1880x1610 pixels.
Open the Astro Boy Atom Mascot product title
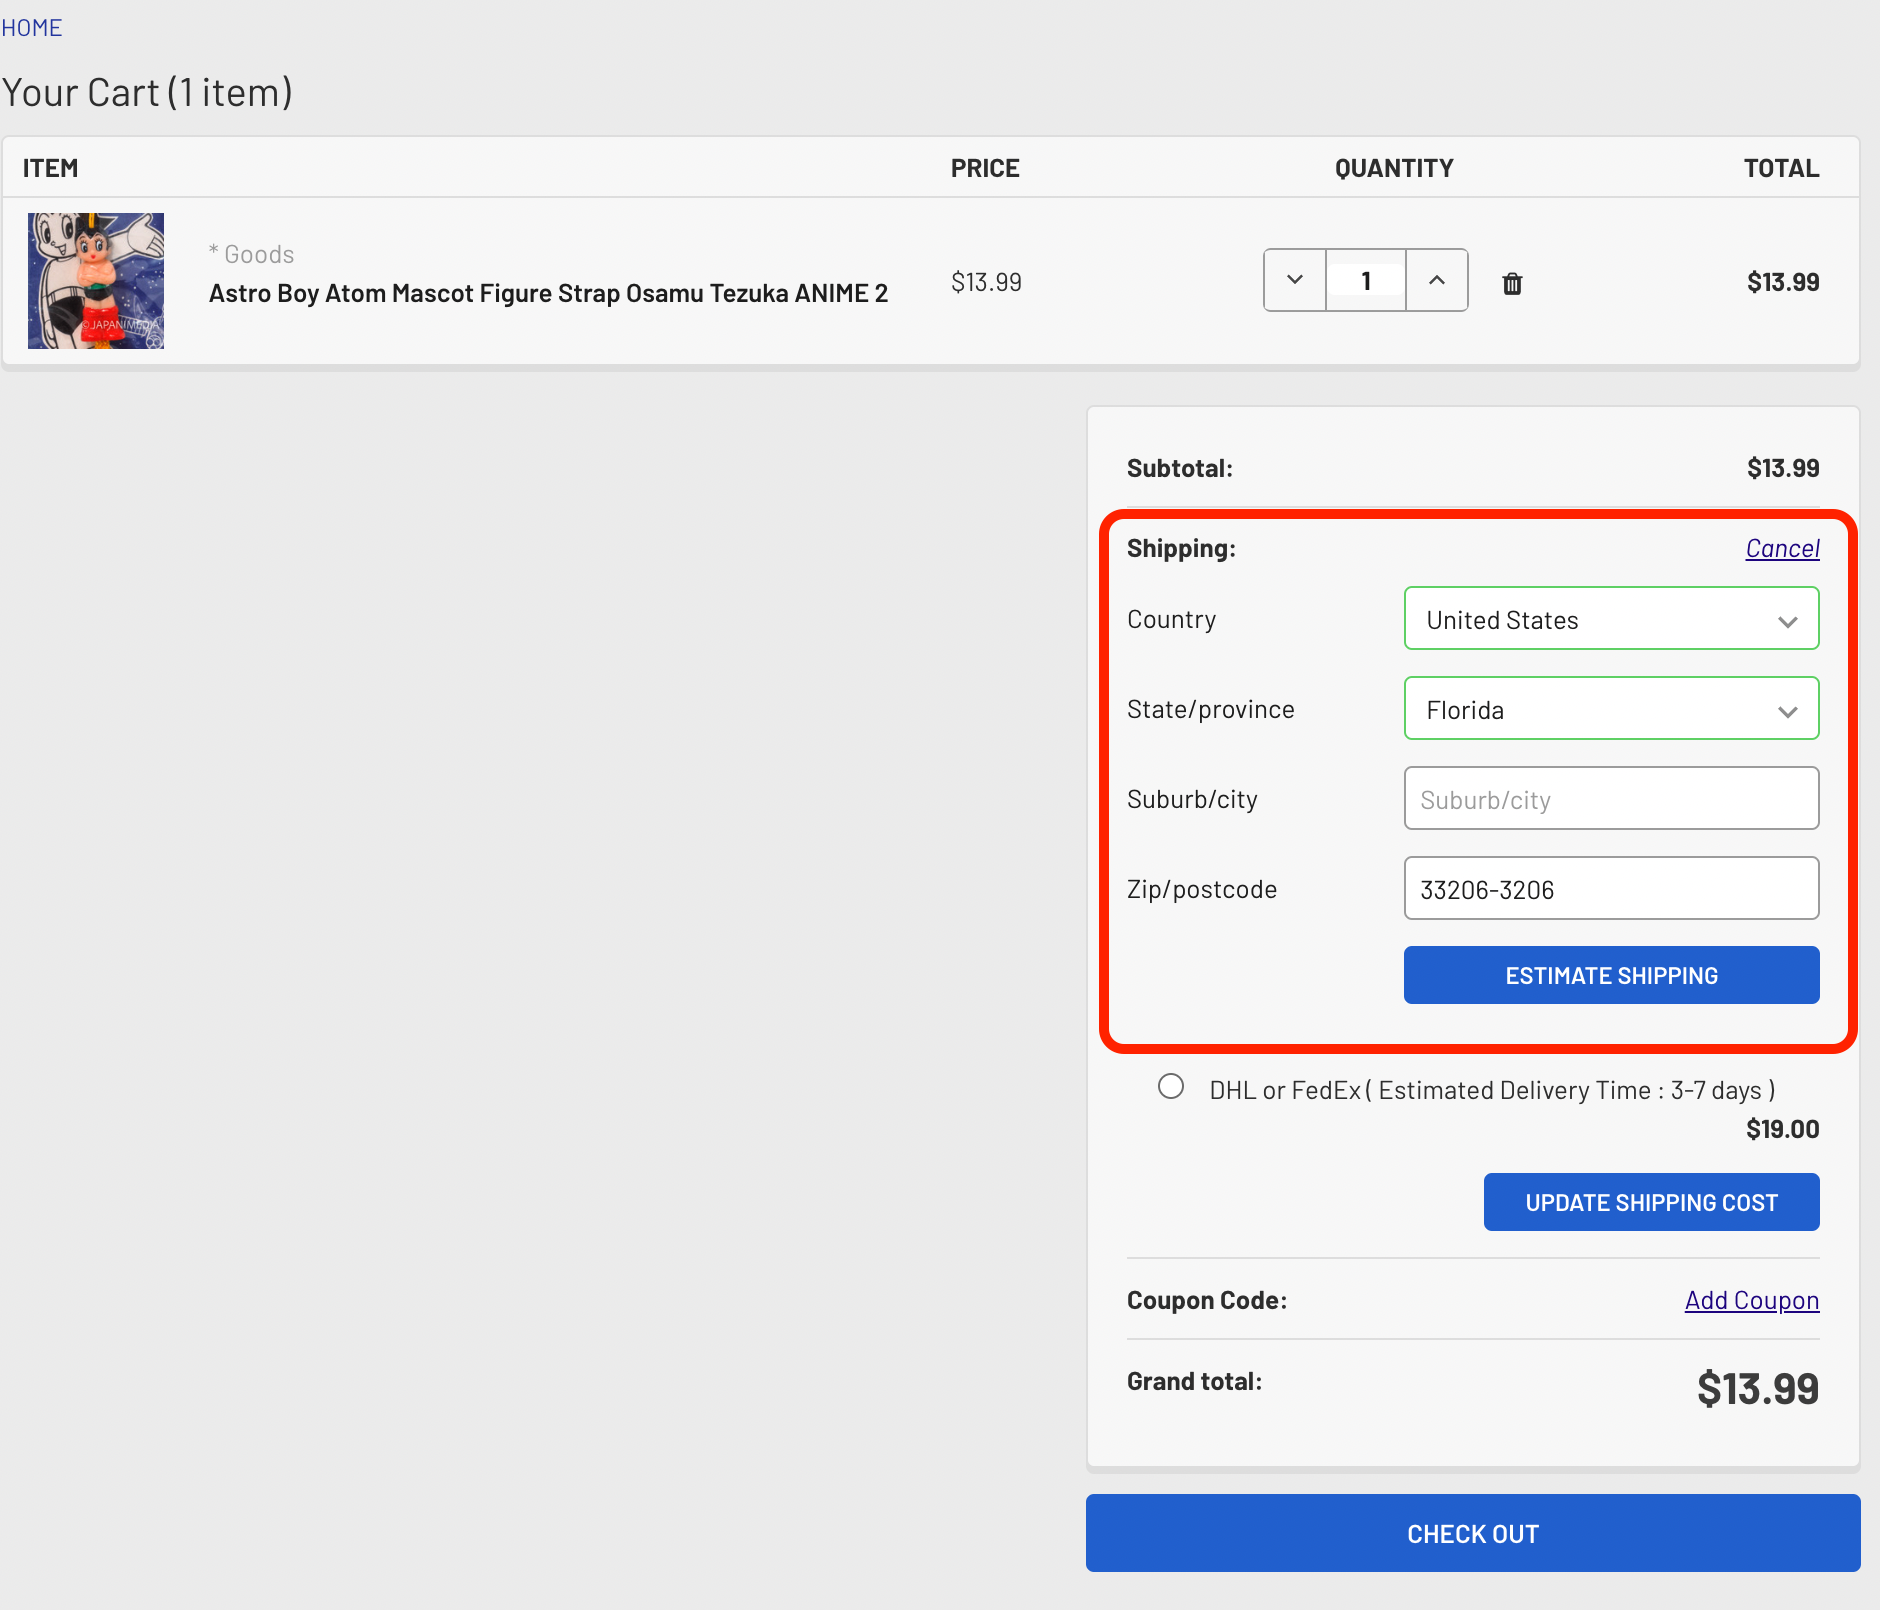[x=548, y=293]
